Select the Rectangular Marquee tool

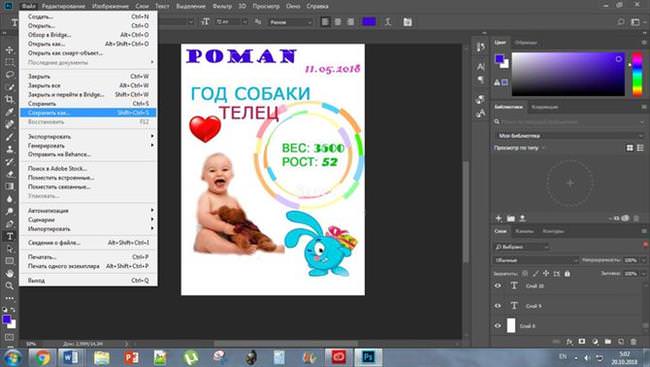[x=10, y=63]
